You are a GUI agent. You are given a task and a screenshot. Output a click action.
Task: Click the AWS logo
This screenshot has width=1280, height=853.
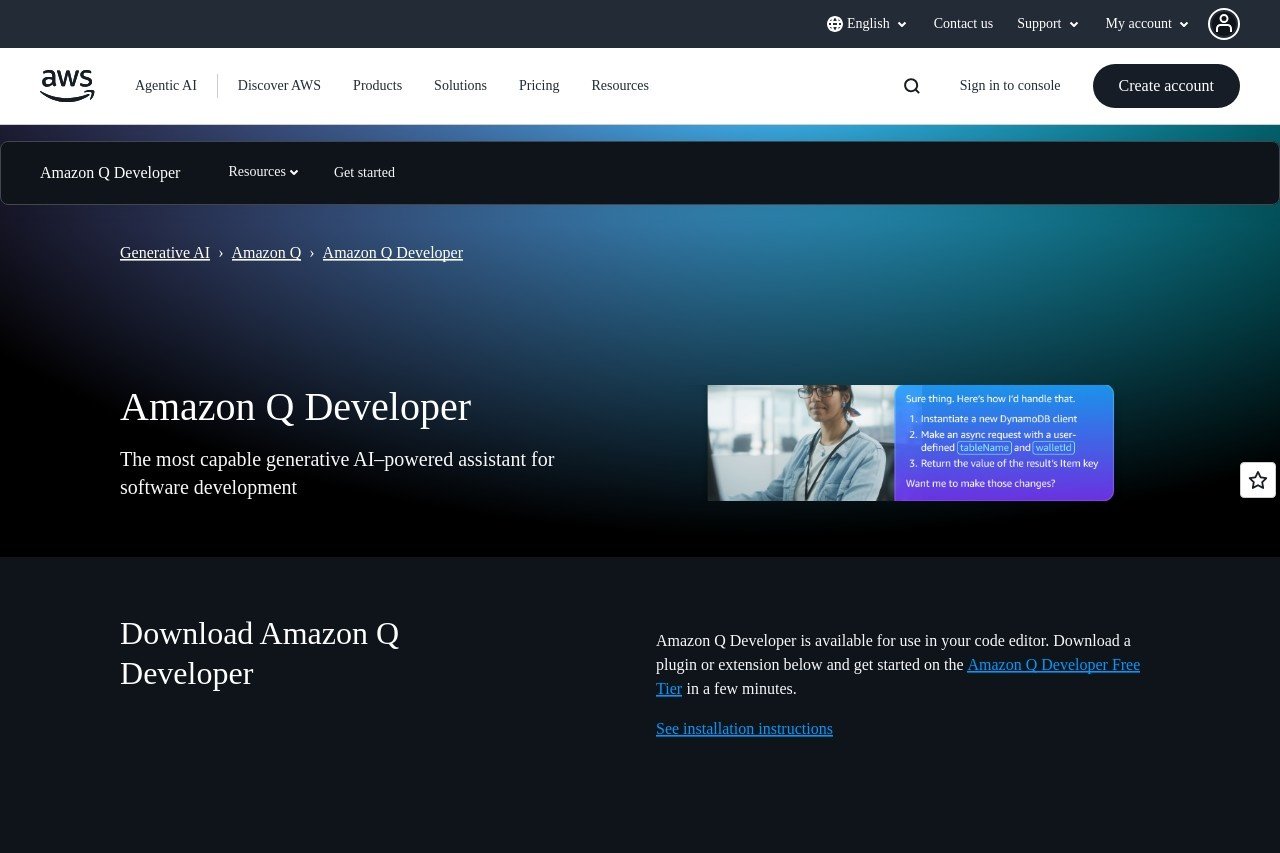pos(67,86)
